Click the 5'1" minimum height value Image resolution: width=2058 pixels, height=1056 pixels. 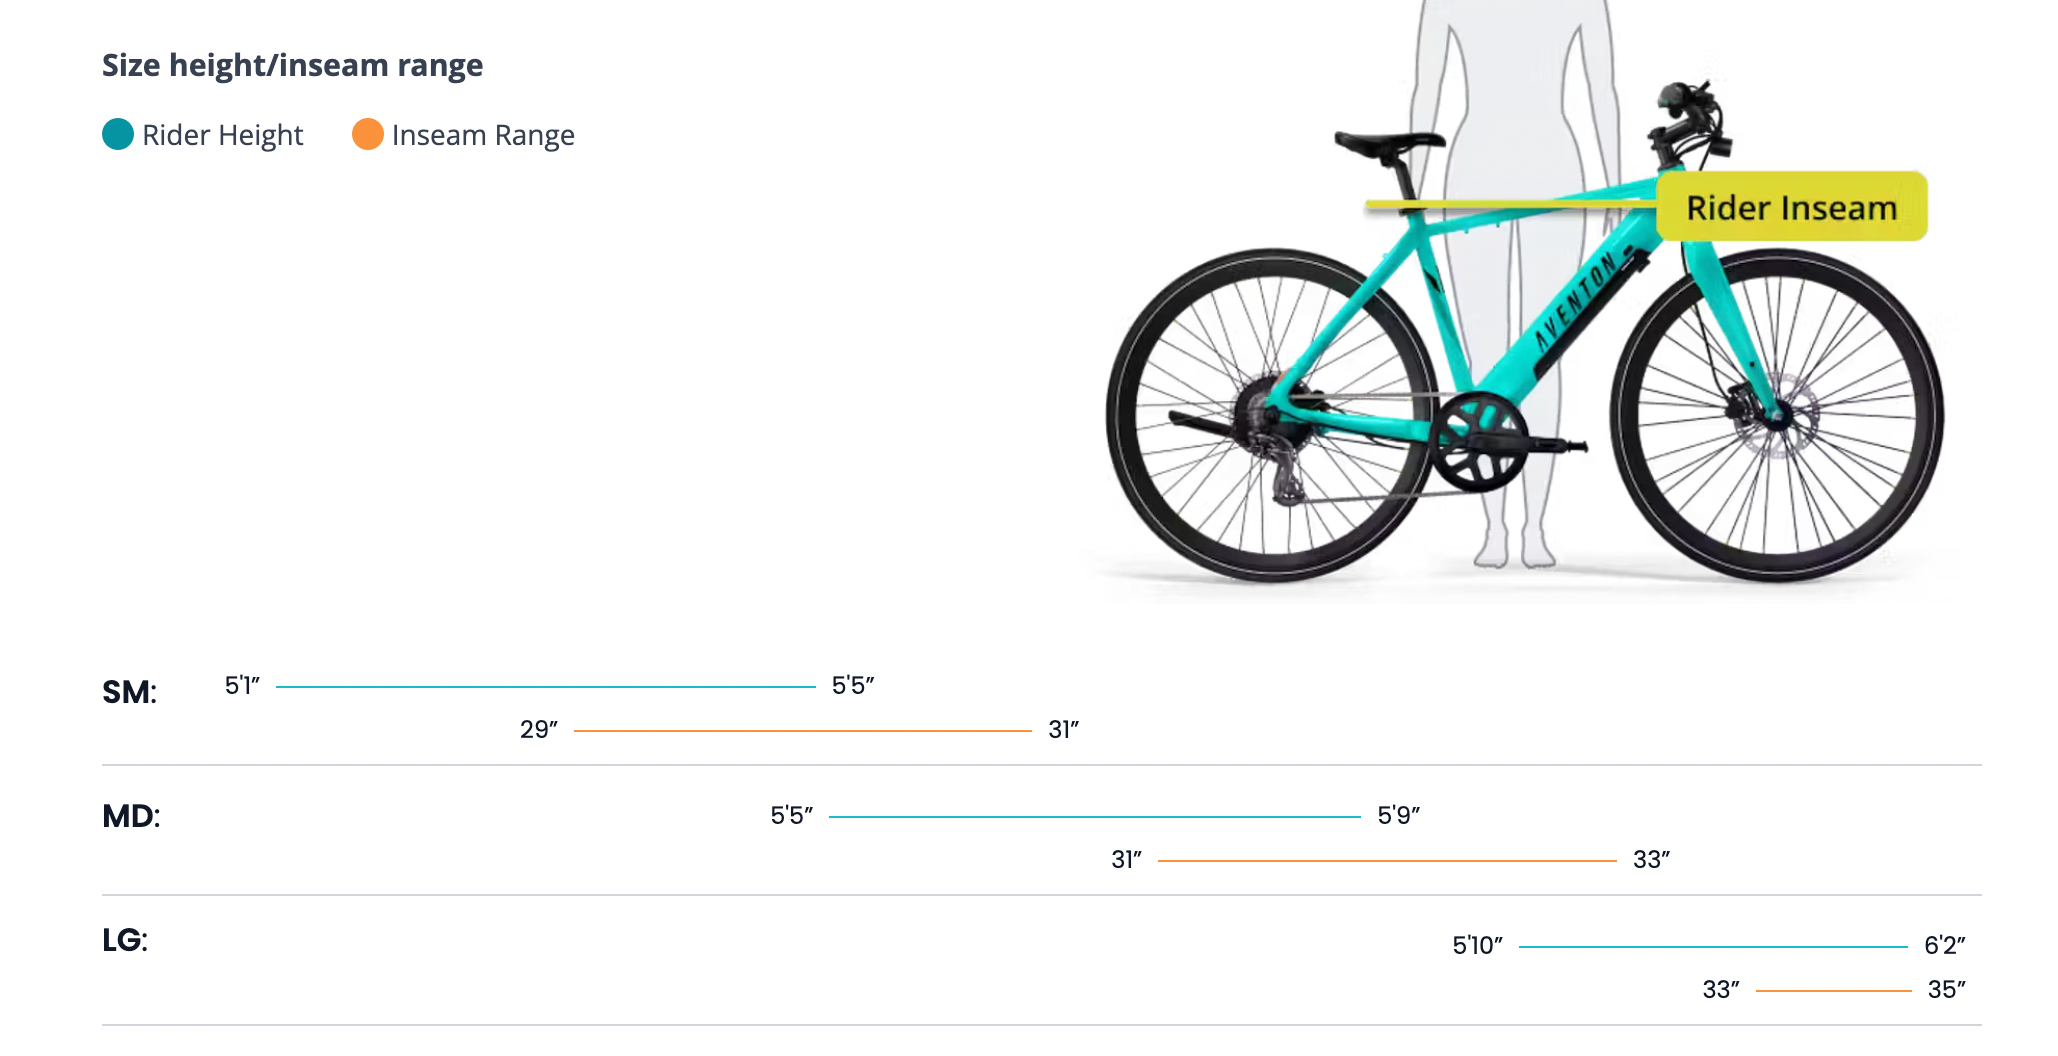click(x=242, y=686)
